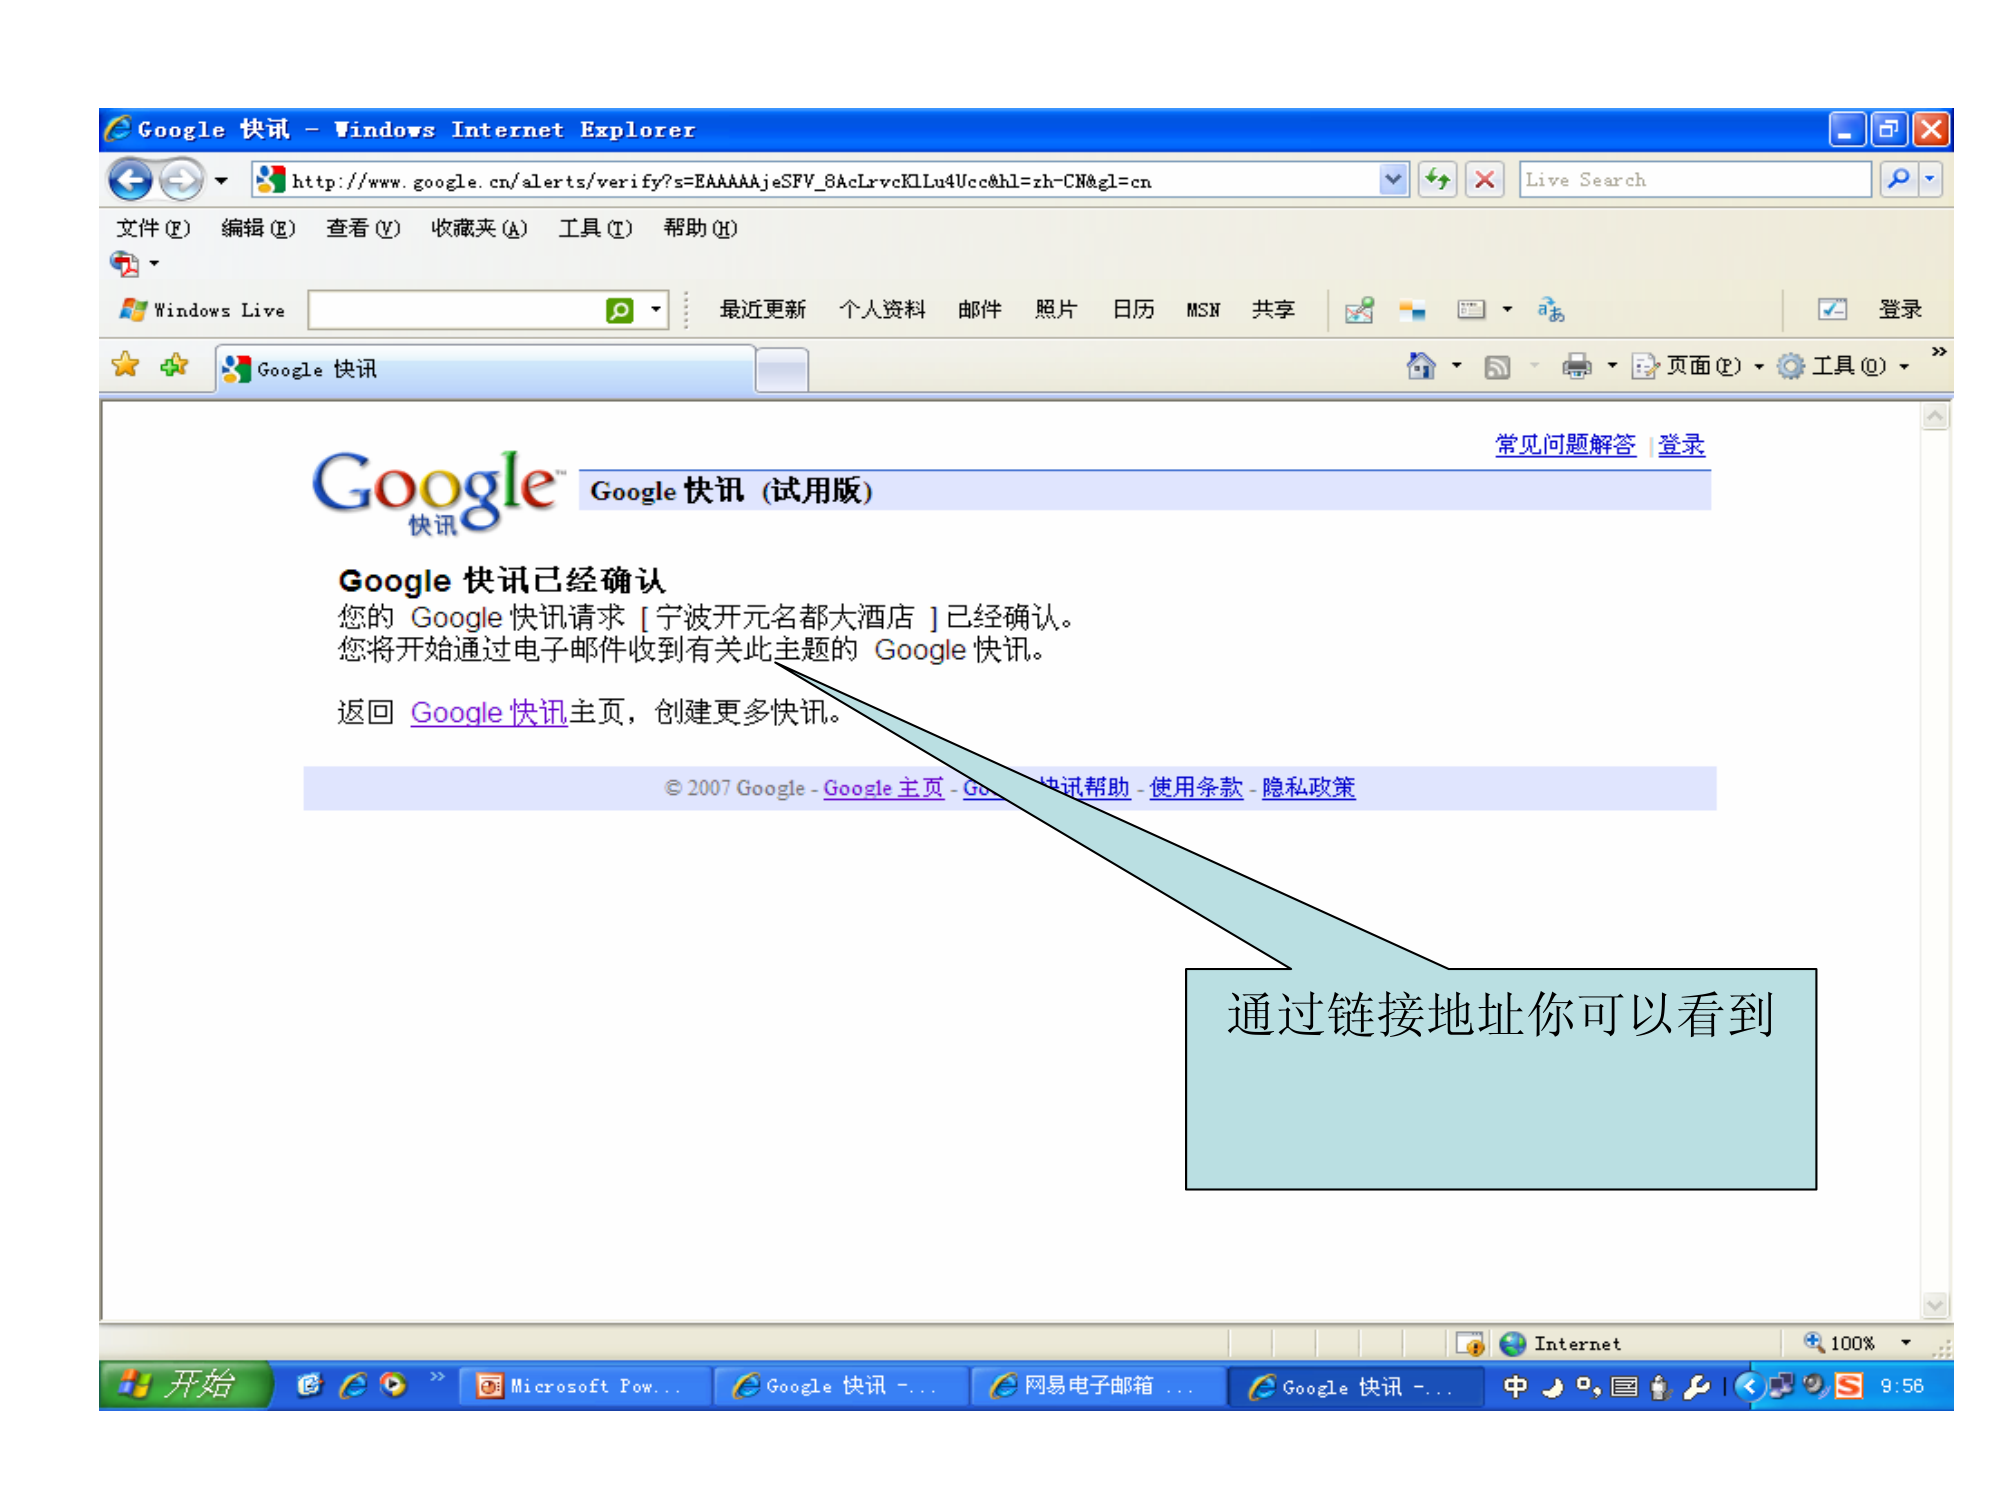Click the Home page icon
1995x1498 pixels.
(1421, 366)
